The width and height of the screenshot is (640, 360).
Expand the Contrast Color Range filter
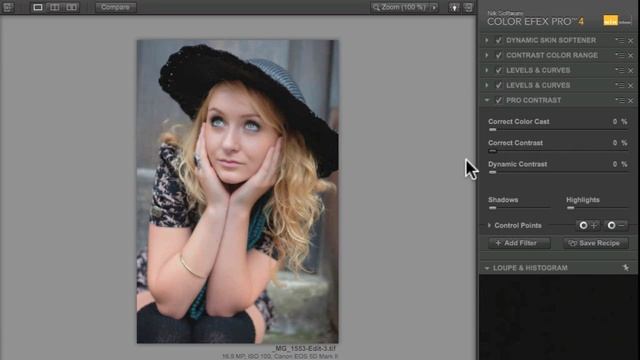[487, 55]
